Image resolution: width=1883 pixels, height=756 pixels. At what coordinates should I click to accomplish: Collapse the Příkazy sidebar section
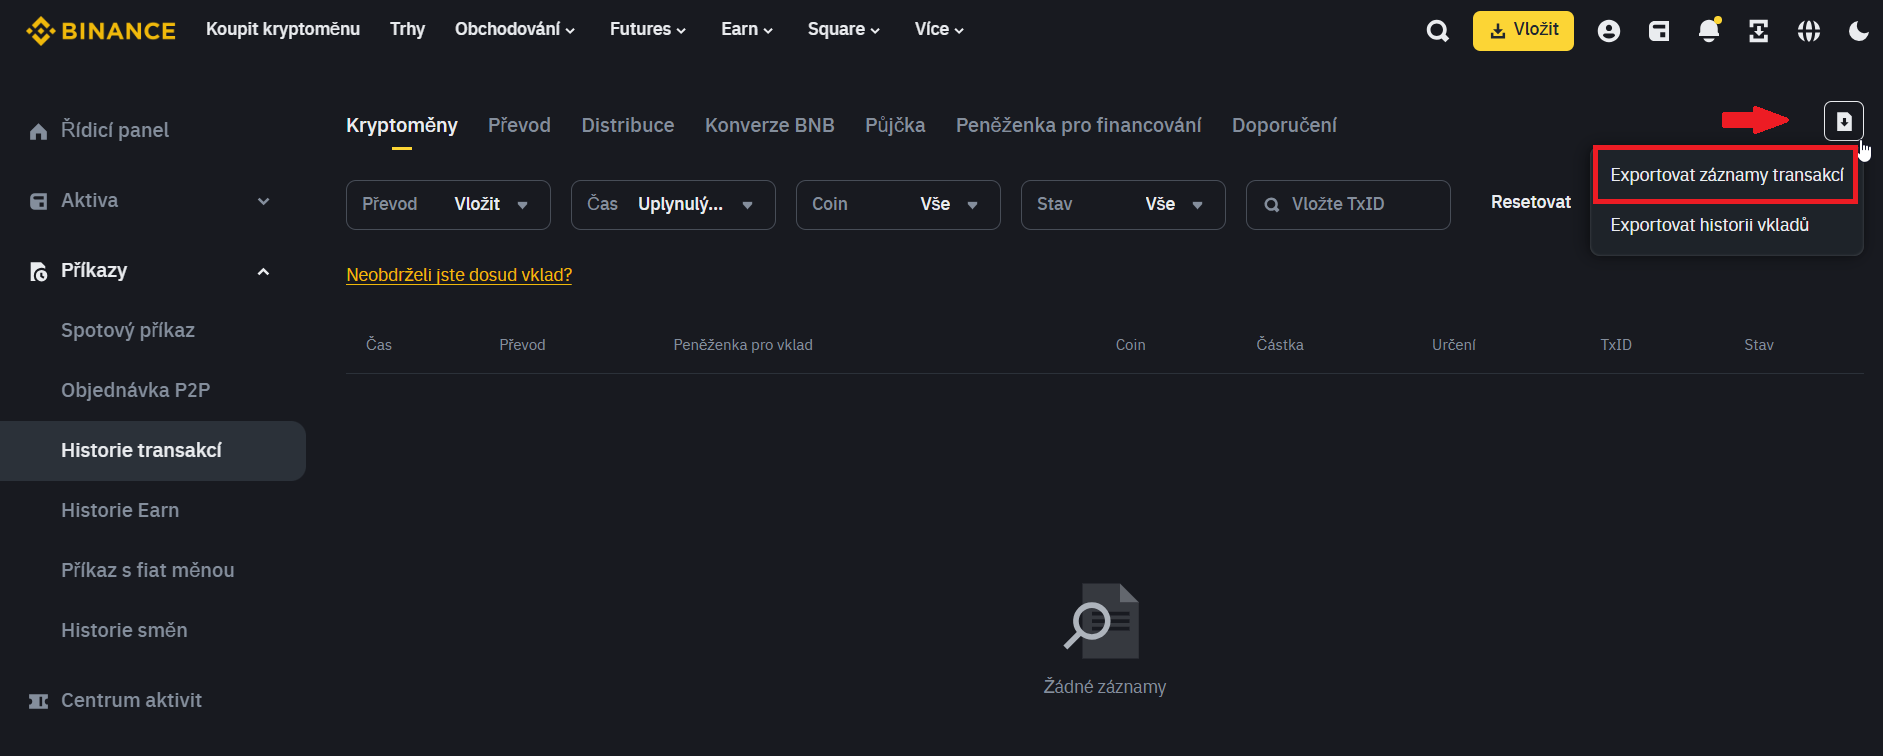(263, 271)
